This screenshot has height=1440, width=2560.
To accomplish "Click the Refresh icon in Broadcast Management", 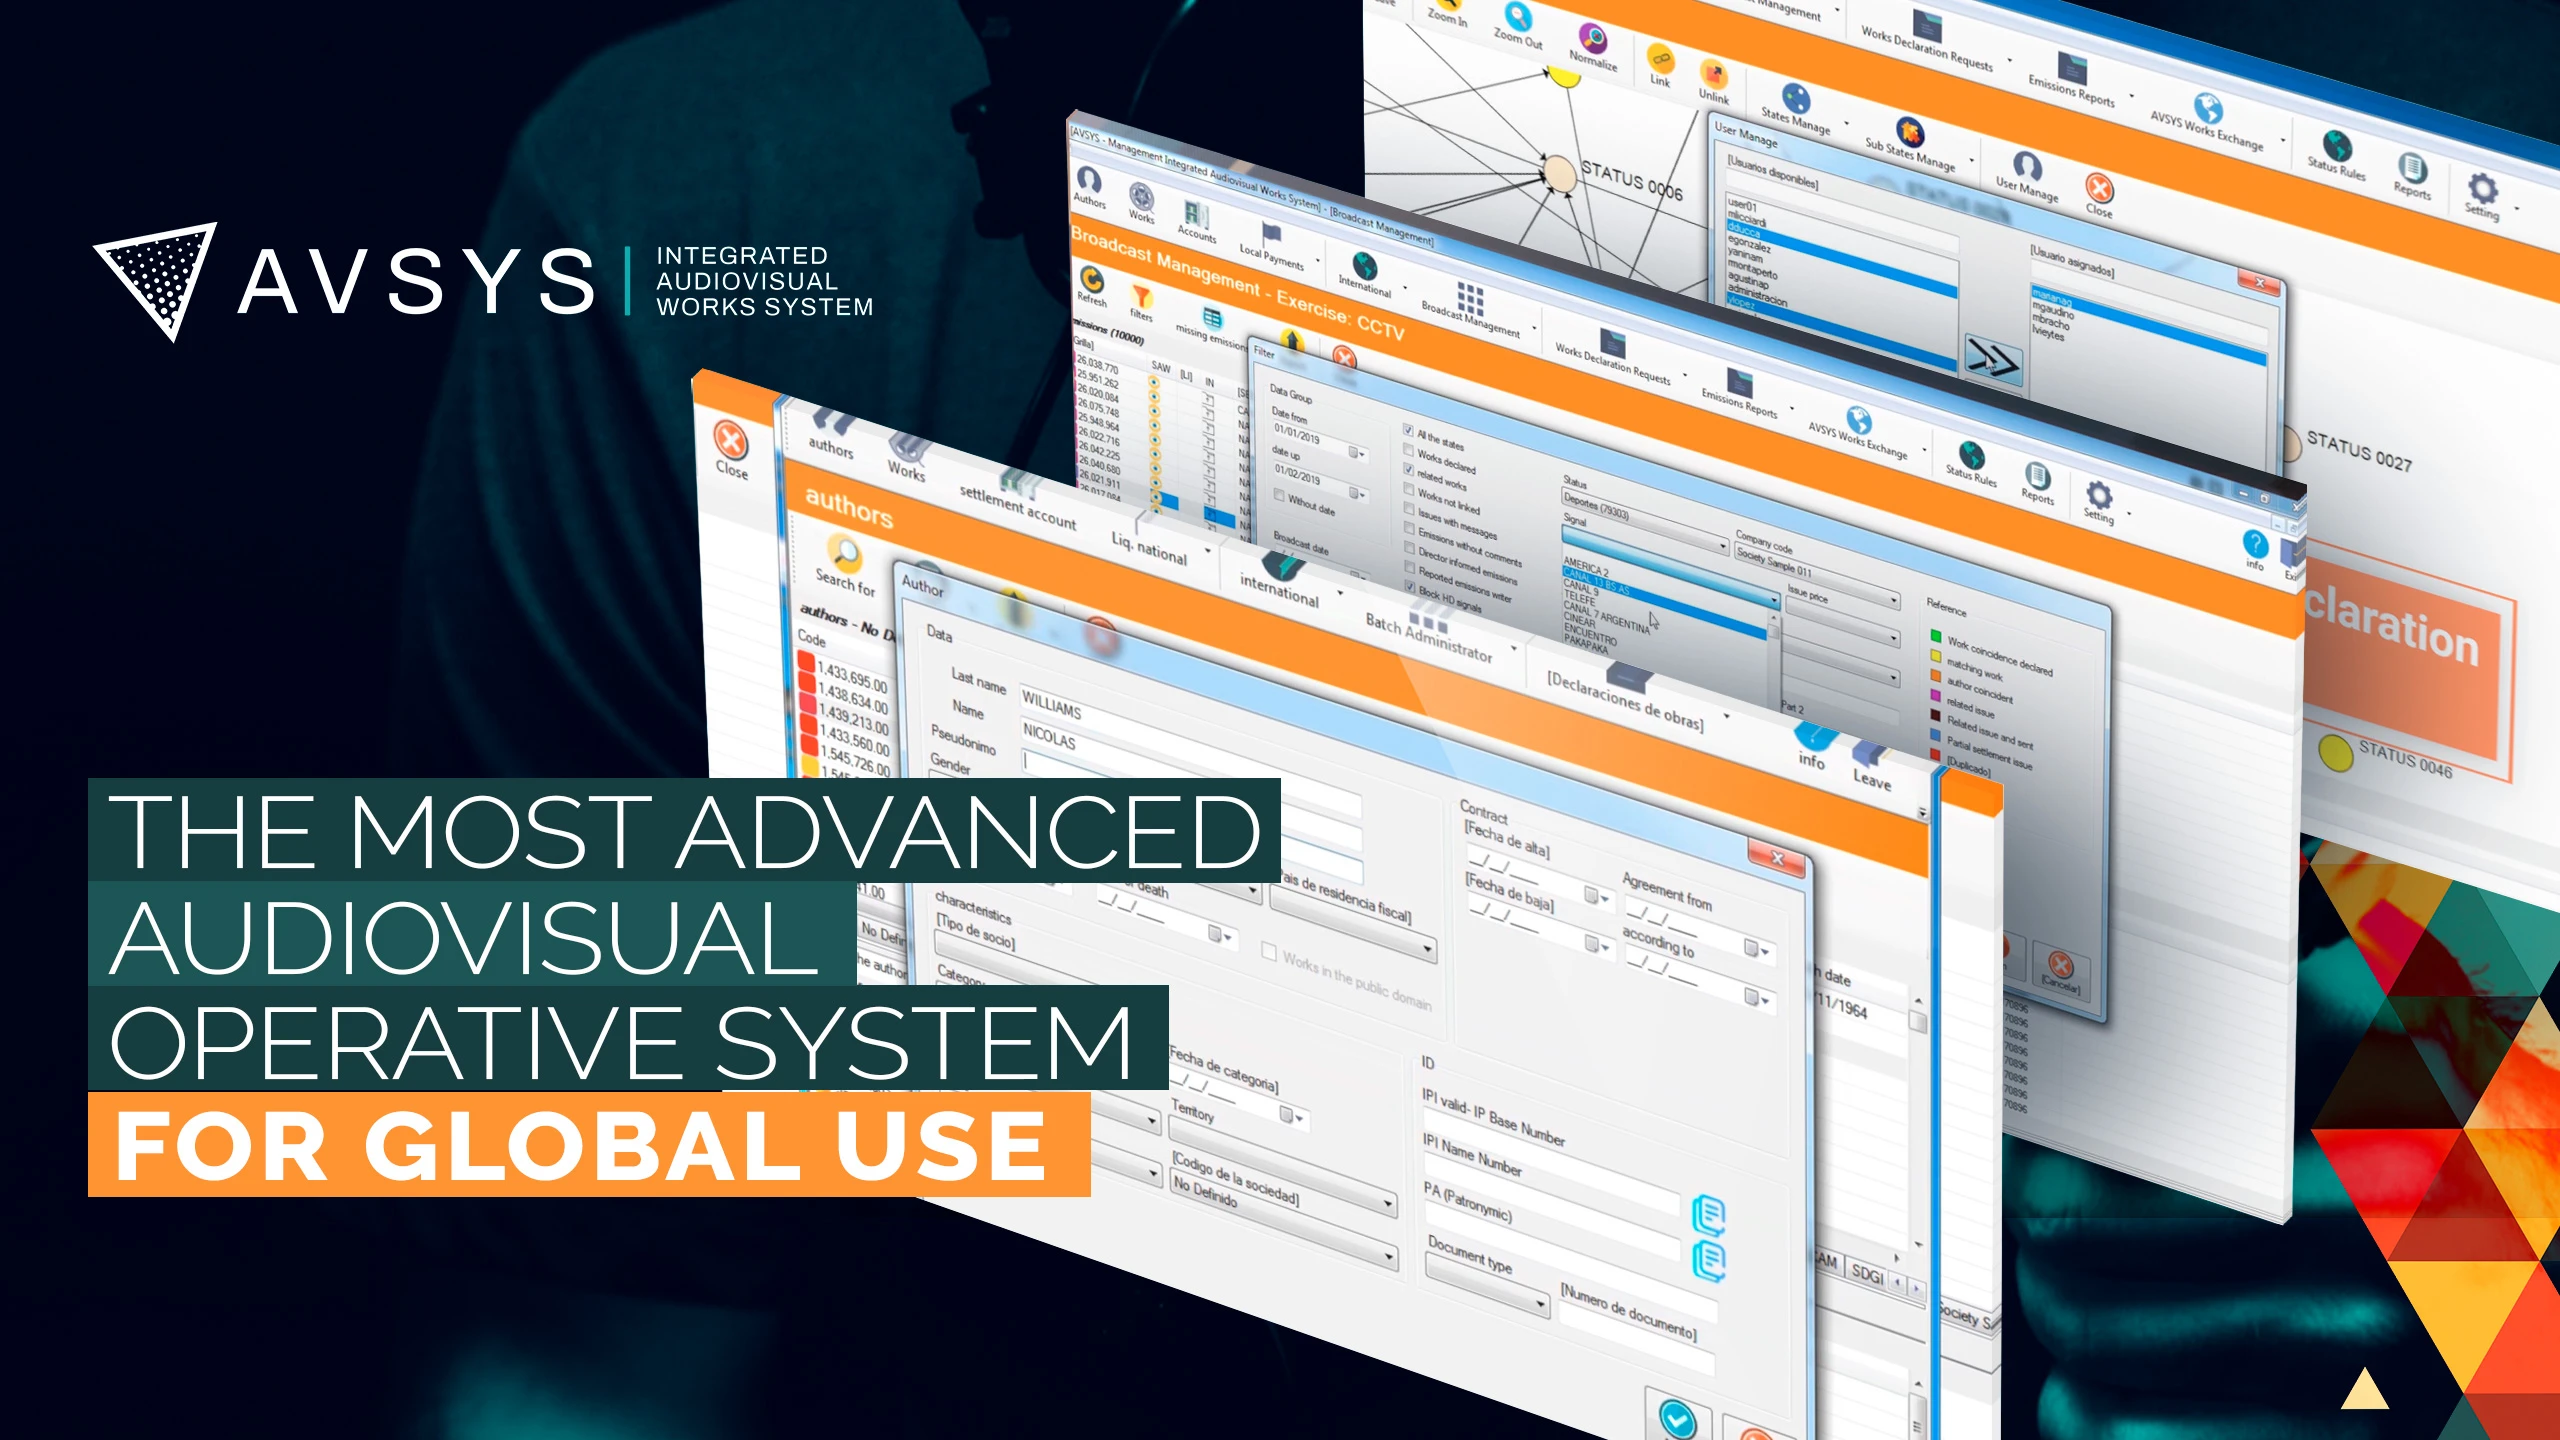I will click(1092, 279).
